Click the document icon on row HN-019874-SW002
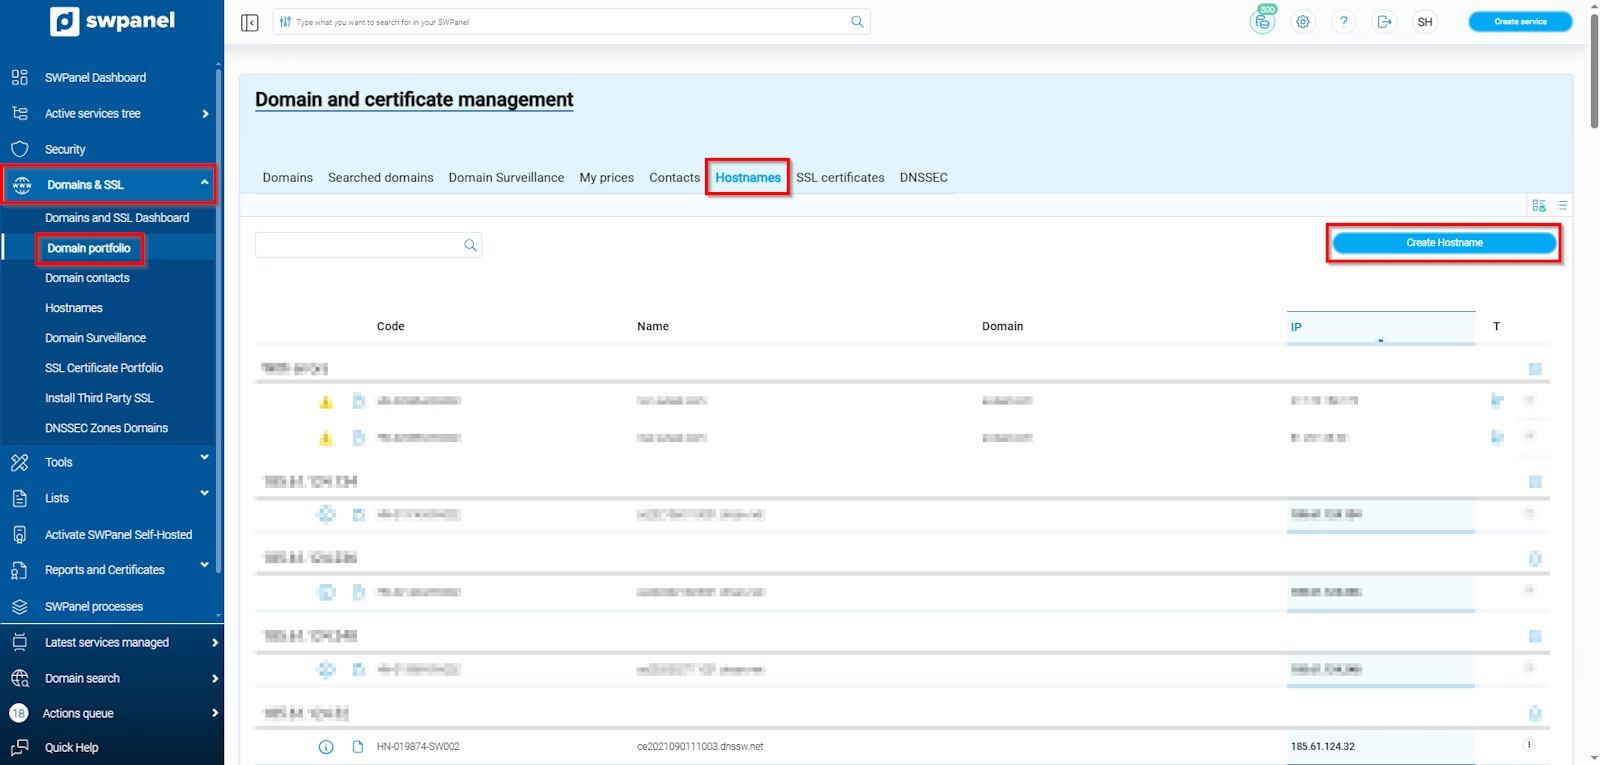Screen dimensions: 1600x765 point(358,747)
